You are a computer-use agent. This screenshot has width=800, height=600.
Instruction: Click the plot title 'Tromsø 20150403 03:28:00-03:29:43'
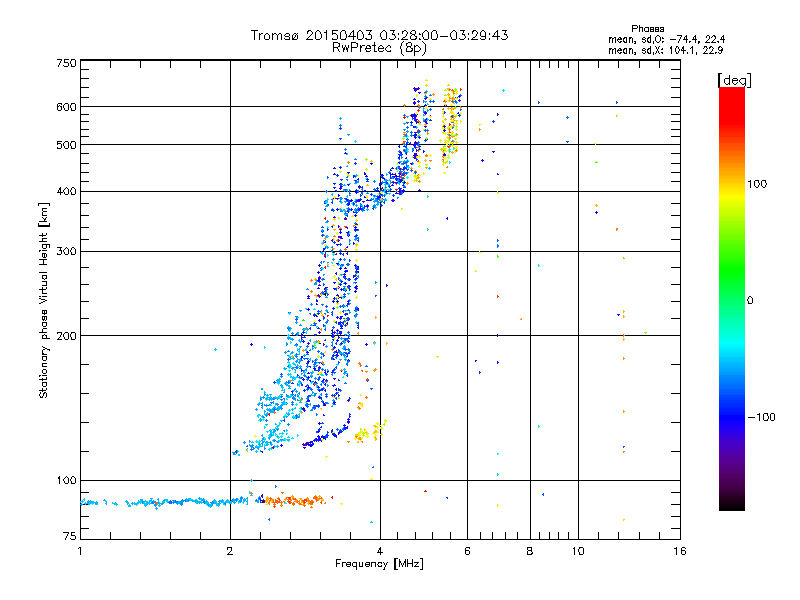tap(379, 35)
